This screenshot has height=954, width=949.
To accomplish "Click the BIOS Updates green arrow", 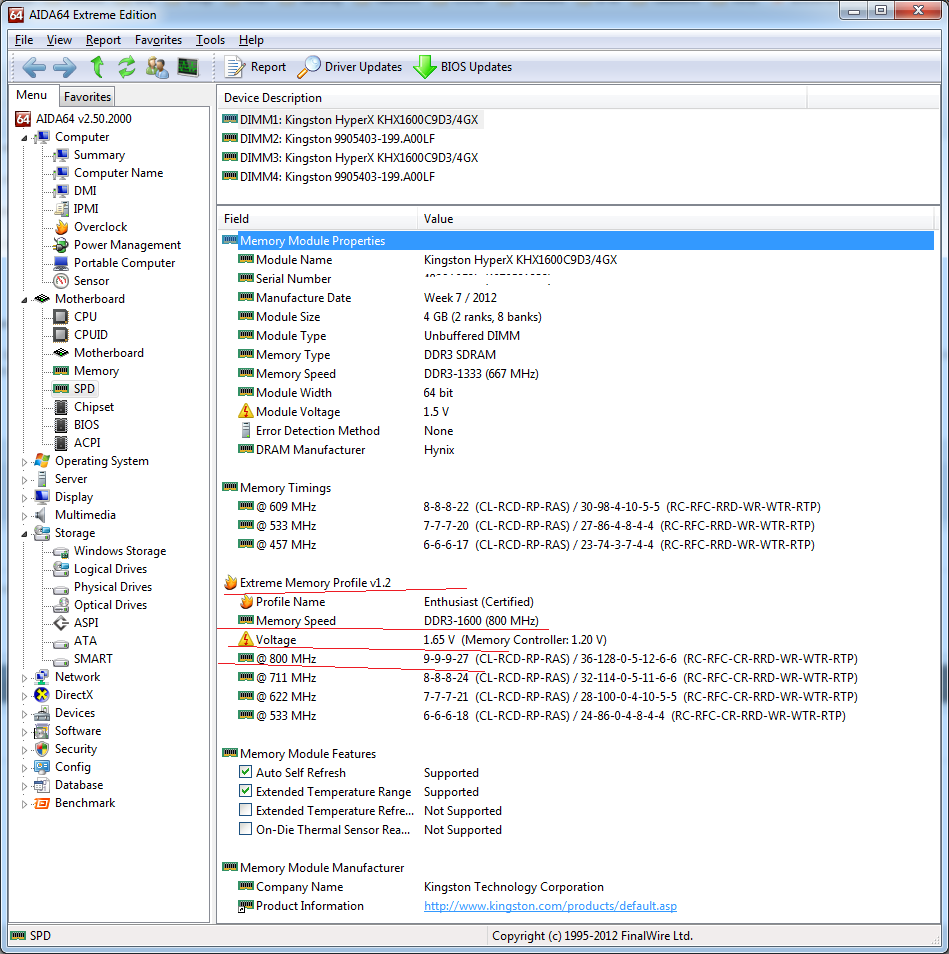I will (425, 67).
